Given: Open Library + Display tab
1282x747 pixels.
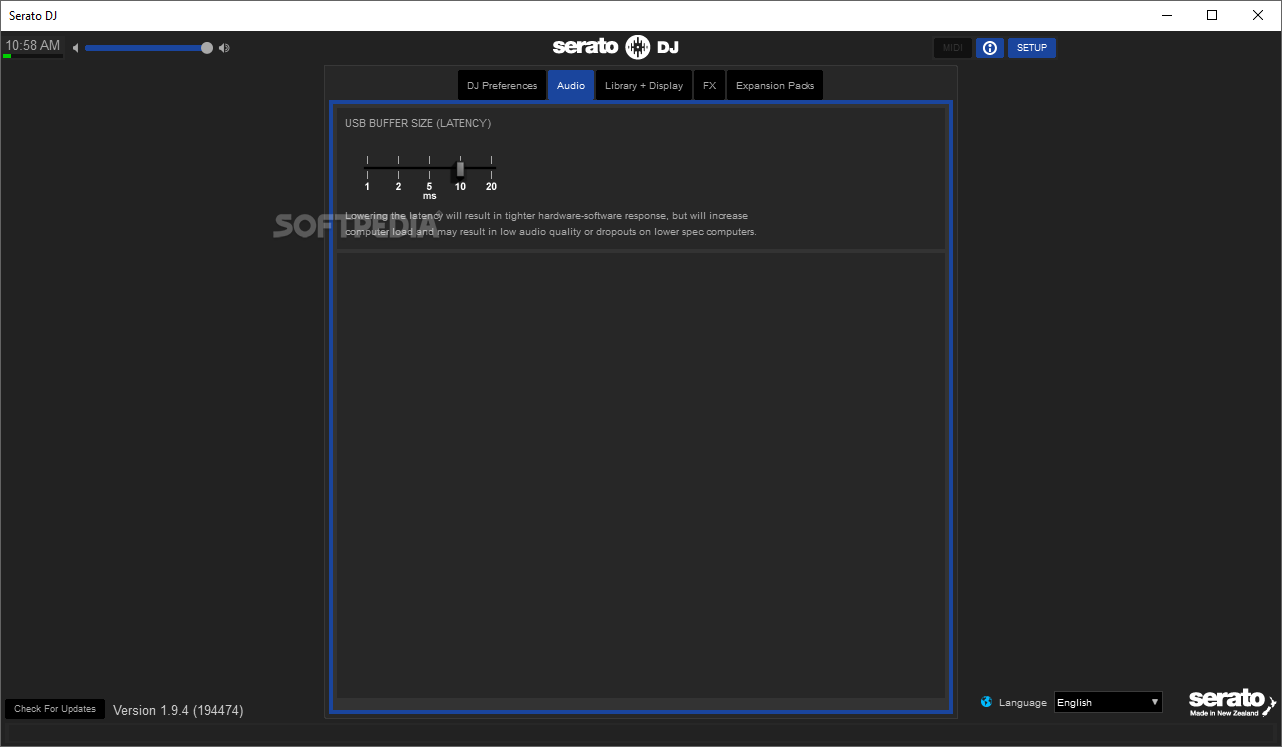Looking at the screenshot, I should (644, 86).
